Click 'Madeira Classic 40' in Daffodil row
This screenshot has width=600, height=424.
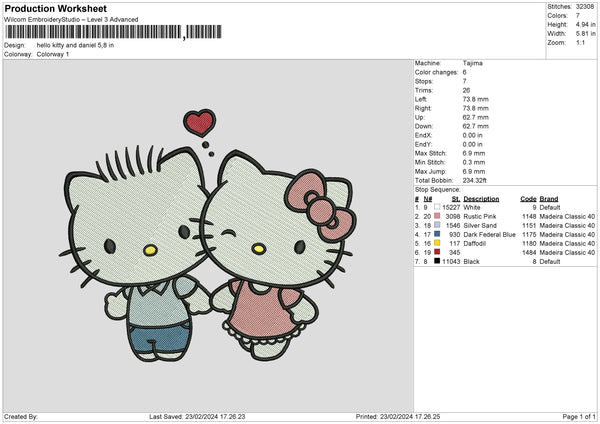pos(567,243)
